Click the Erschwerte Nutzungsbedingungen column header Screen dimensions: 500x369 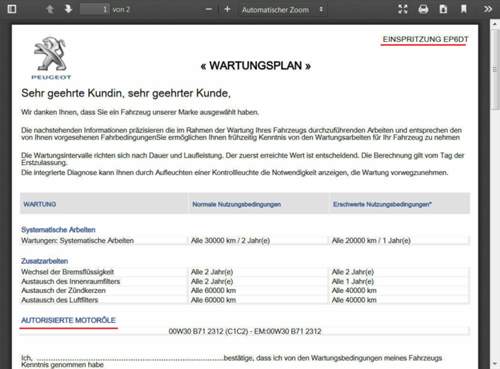tap(382, 204)
